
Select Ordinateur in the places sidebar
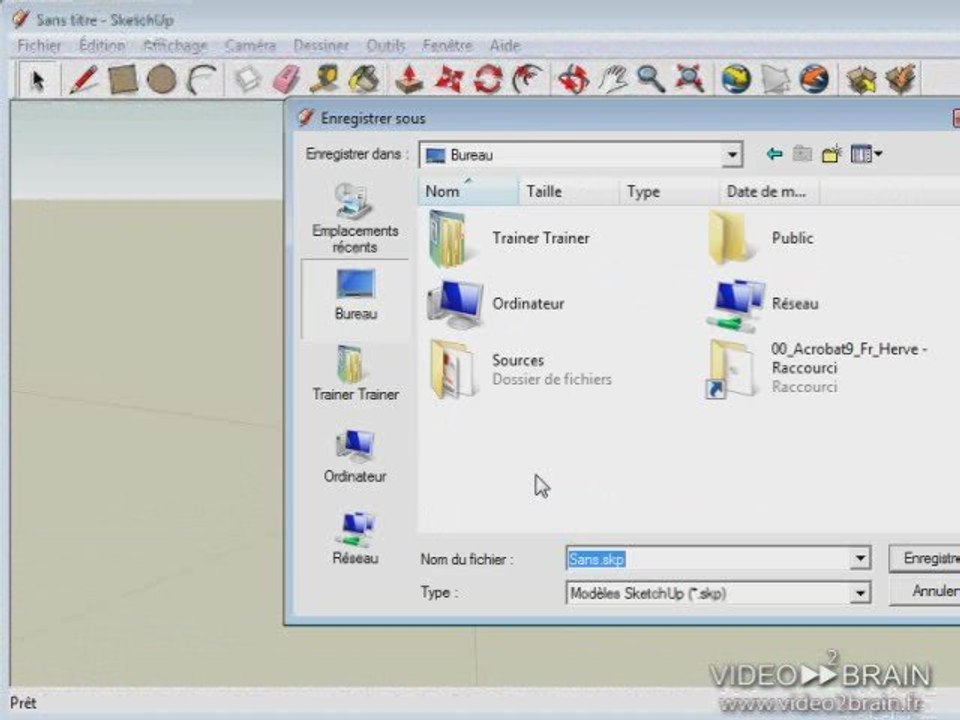[x=355, y=456]
